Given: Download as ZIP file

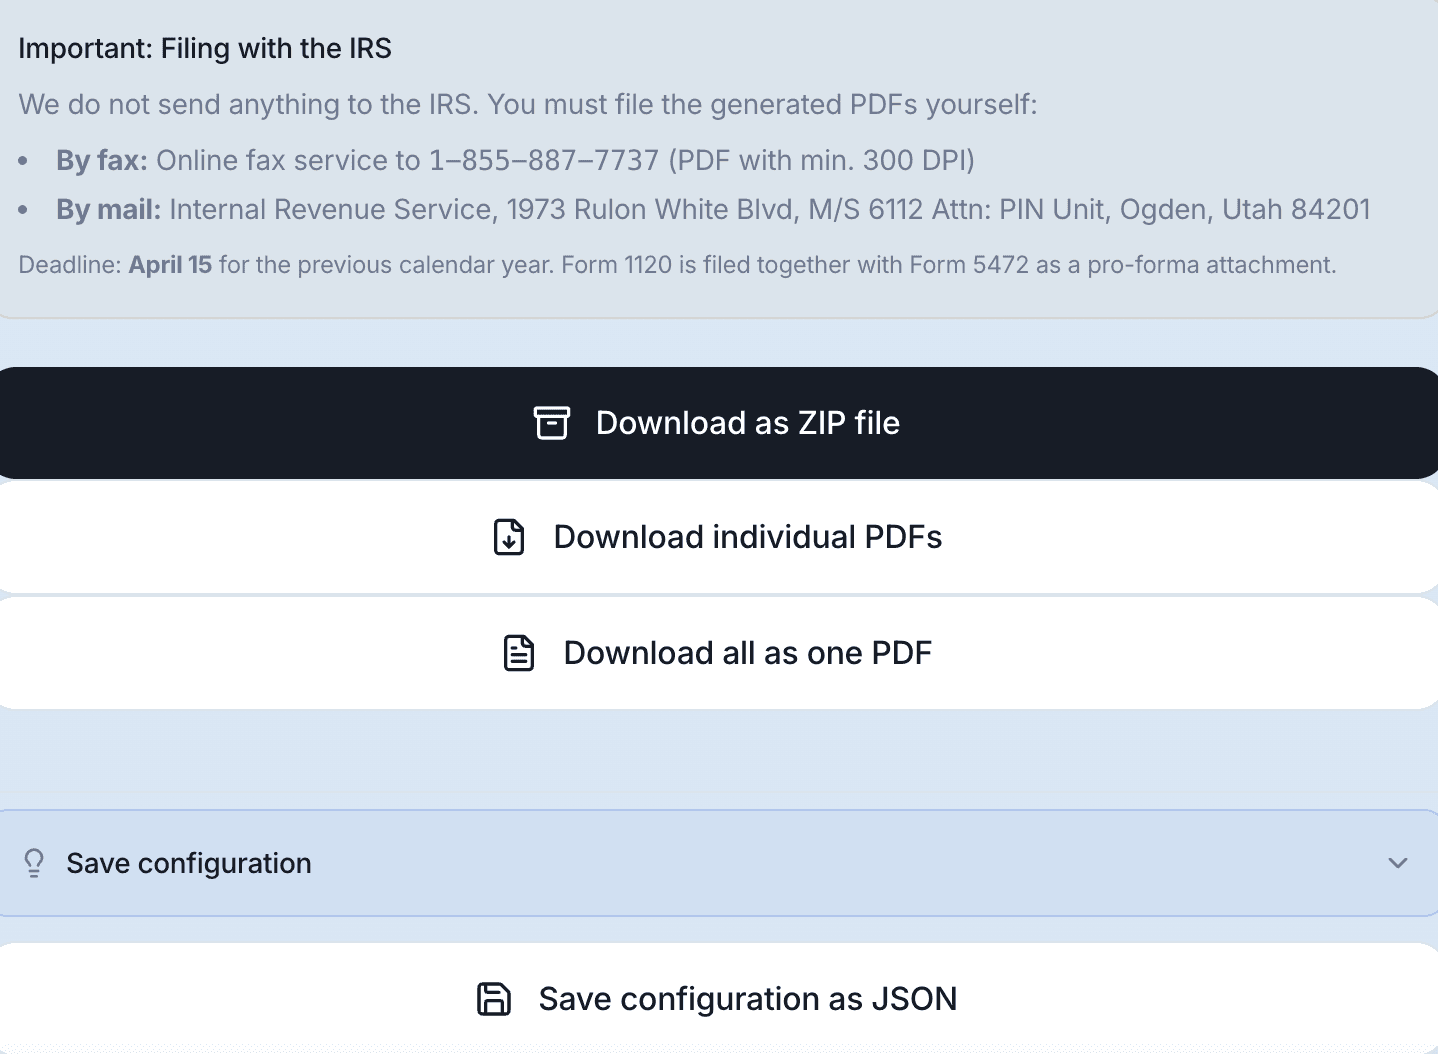Looking at the screenshot, I should click(x=718, y=423).
